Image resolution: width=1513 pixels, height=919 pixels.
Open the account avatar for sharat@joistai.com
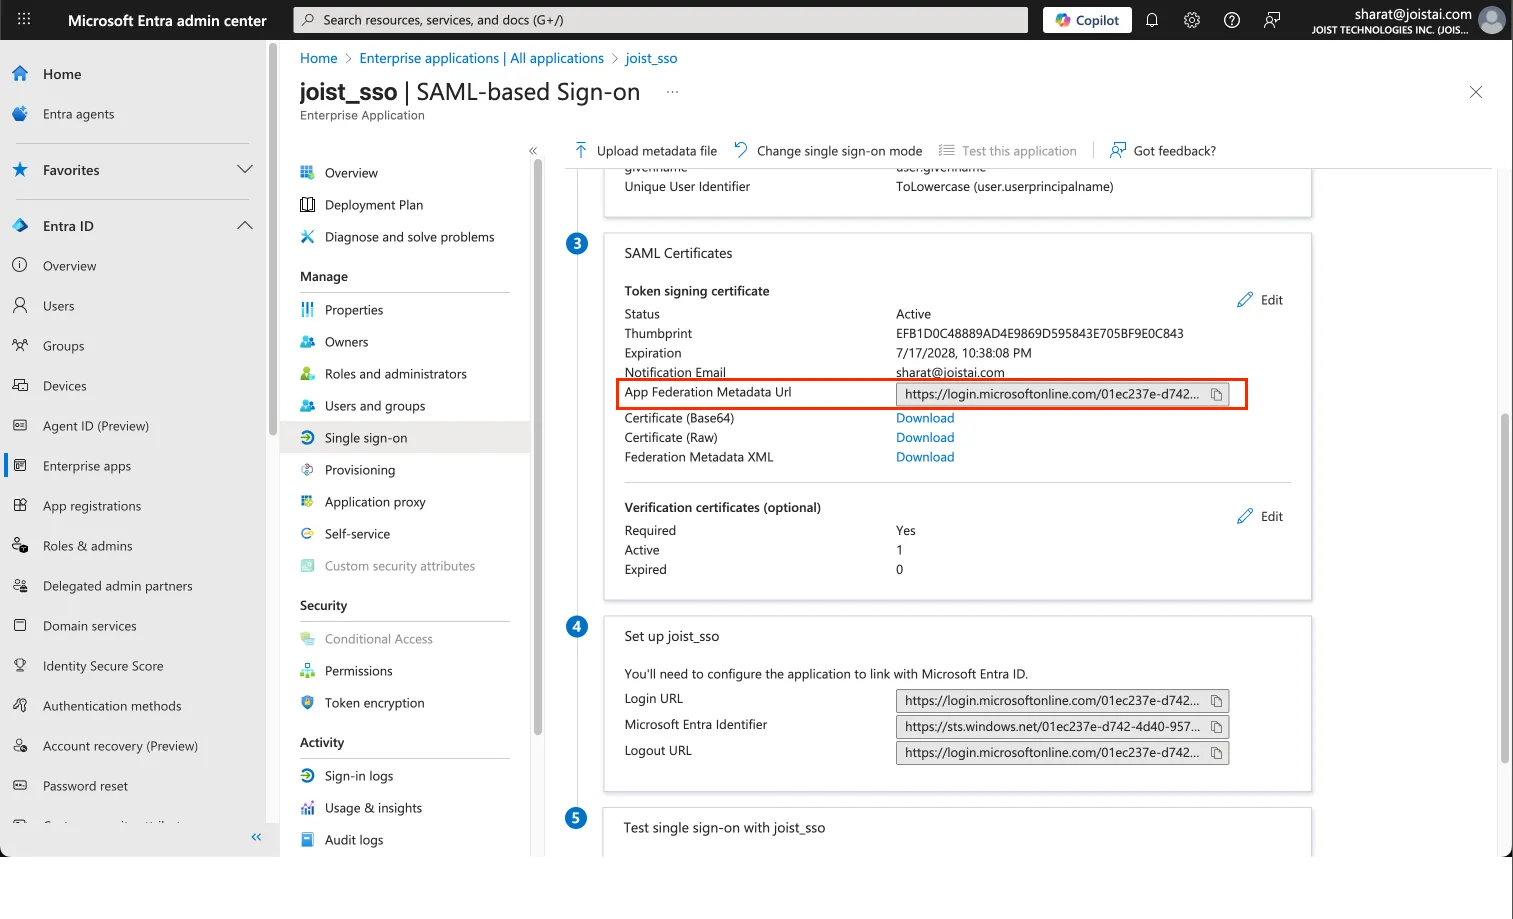pos(1491,20)
